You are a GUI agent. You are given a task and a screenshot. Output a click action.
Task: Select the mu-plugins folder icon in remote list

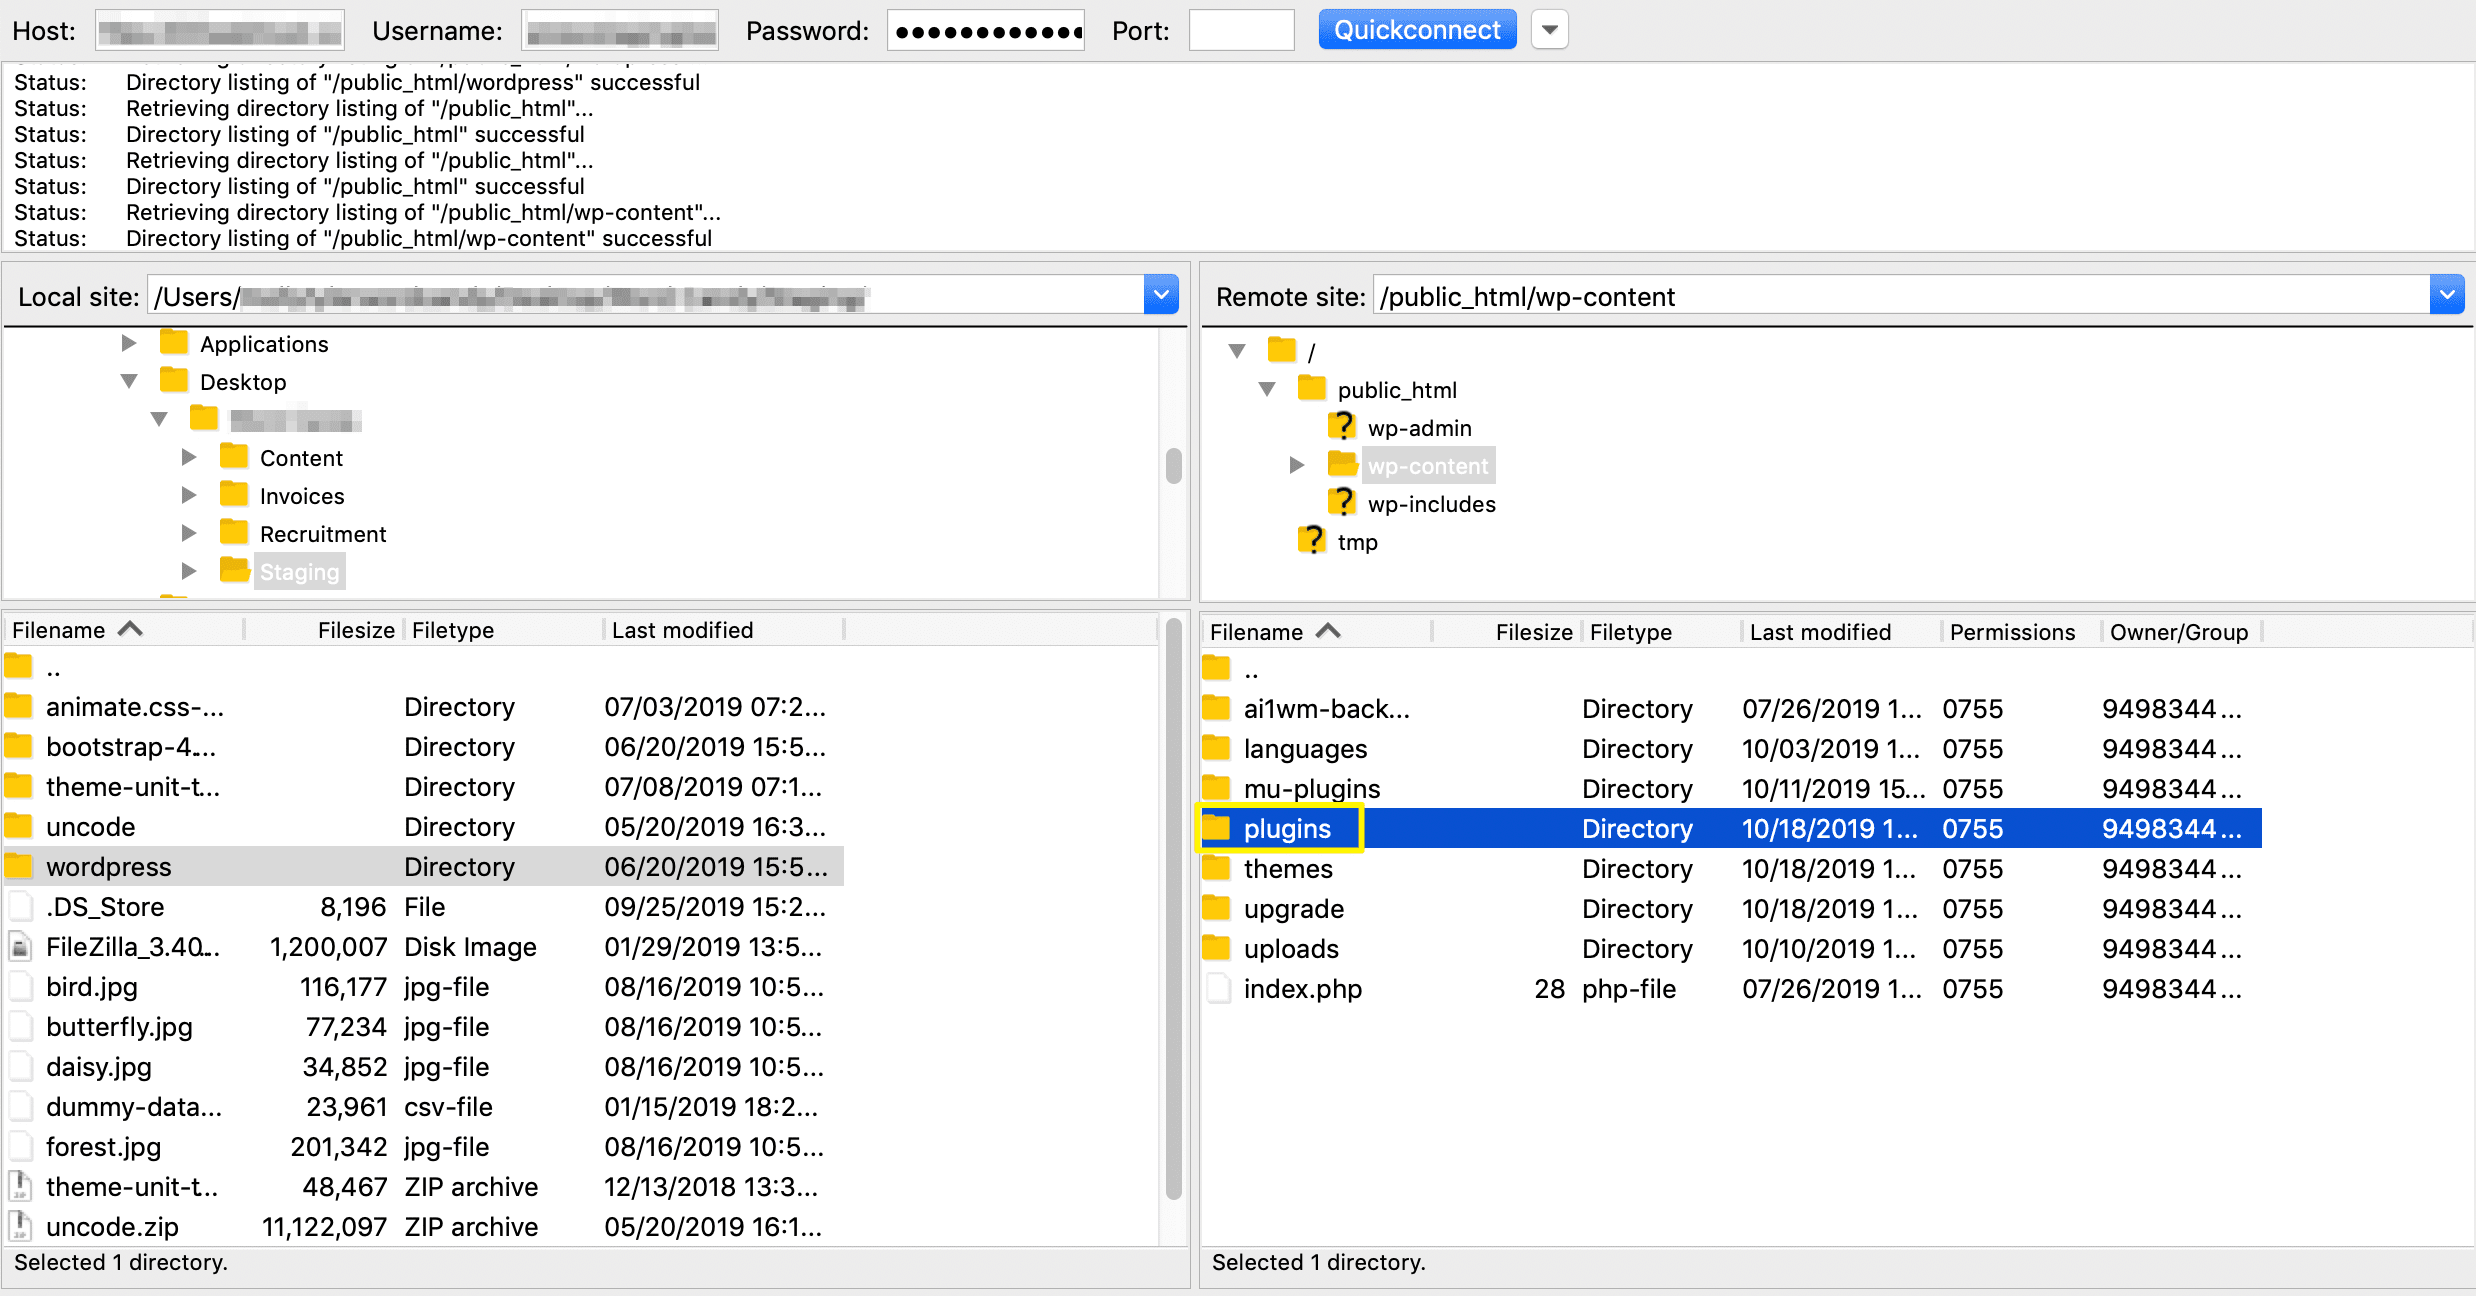tap(1216, 788)
